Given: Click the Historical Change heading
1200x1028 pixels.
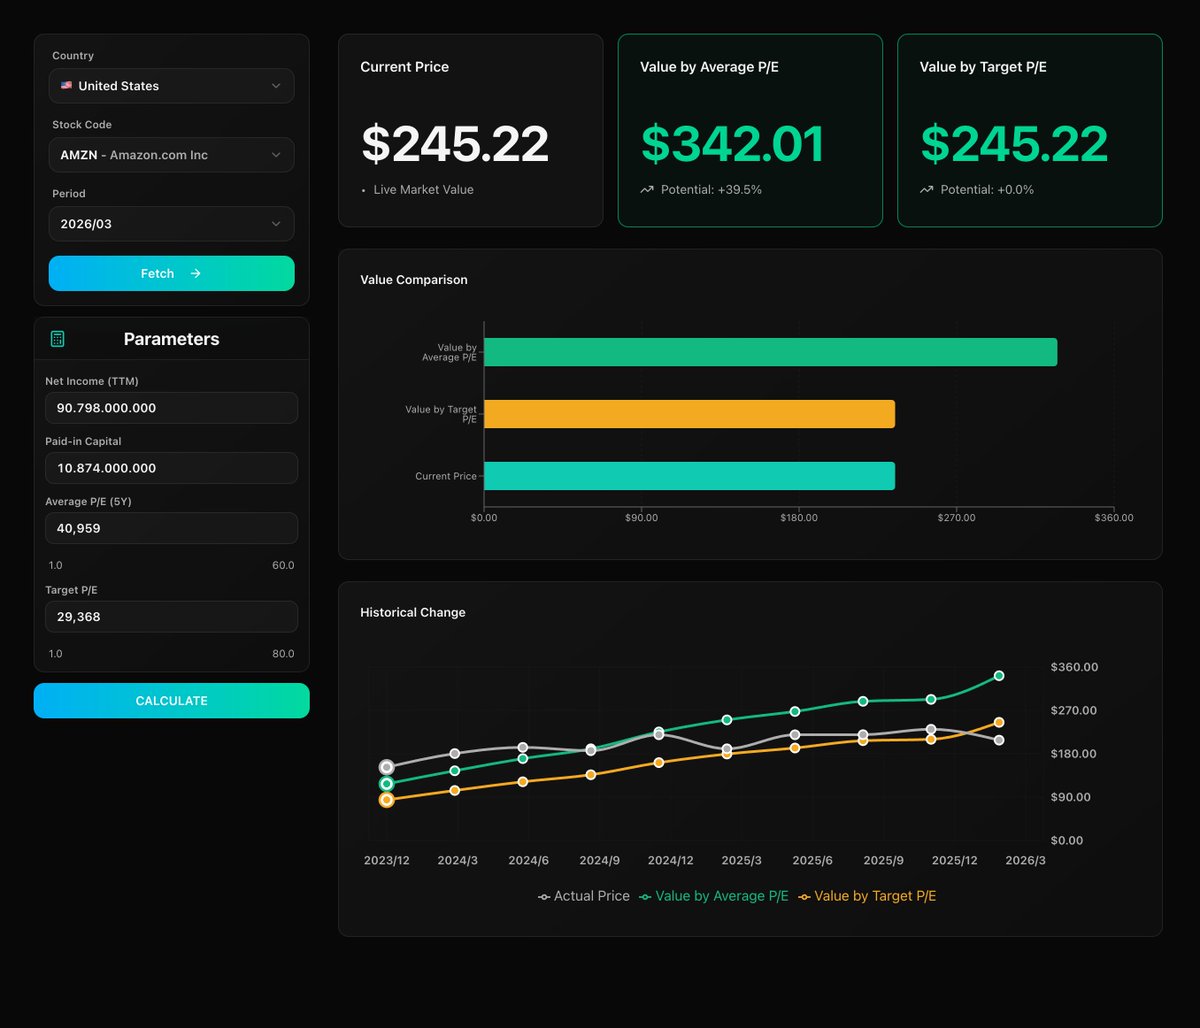Looking at the screenshot, I should pyautogui.click(x=413, y=612).
